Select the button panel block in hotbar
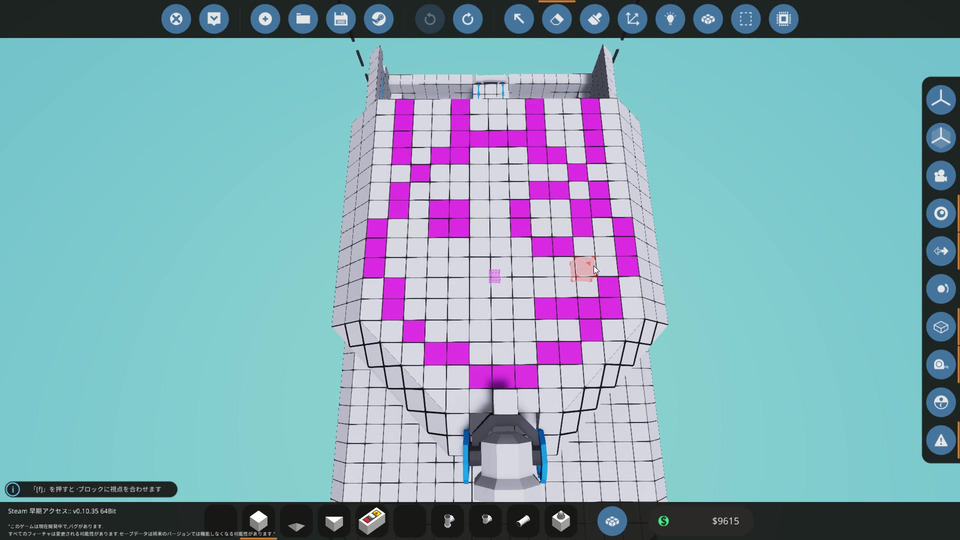Screen dimensions: 960x540 372,521
